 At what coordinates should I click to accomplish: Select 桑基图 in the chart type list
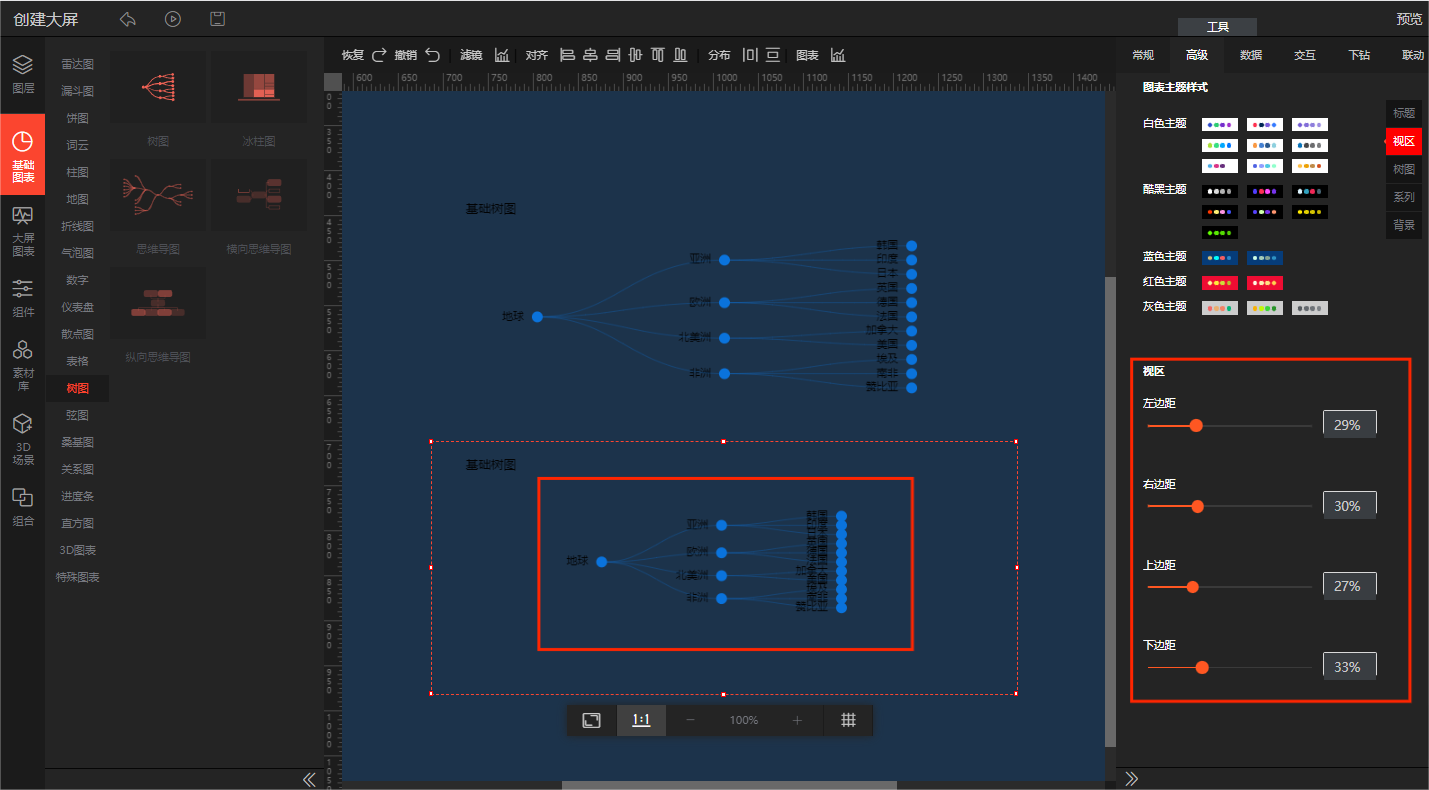pos(77,442)
